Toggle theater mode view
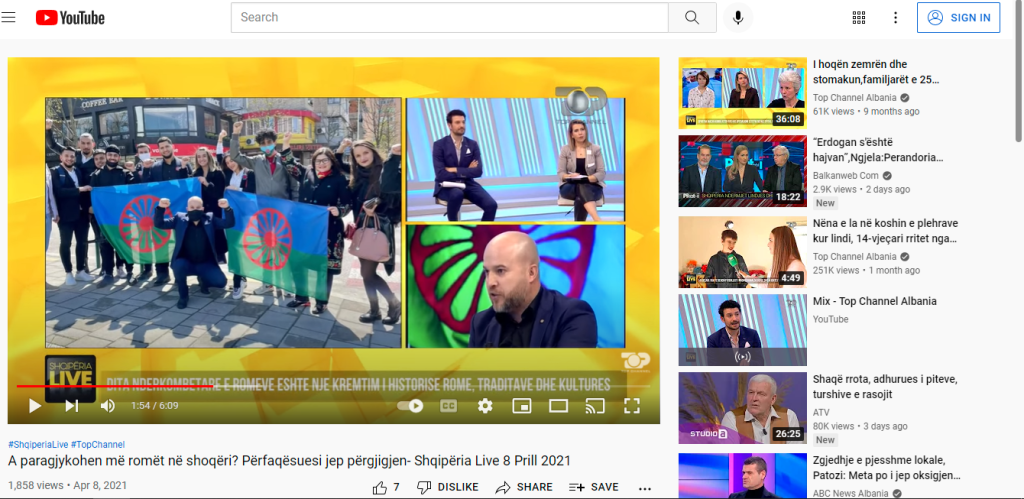This screenshot has width=1024, height=499. click(558, 405)
